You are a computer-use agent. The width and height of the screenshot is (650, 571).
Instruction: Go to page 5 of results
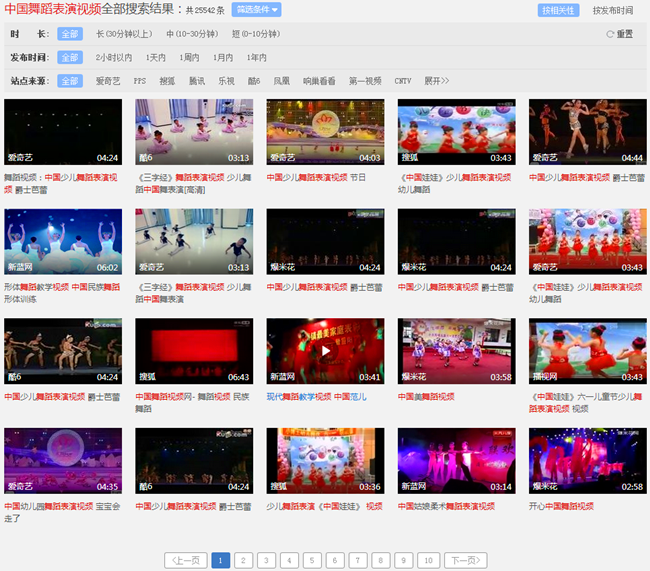(312, 560)
